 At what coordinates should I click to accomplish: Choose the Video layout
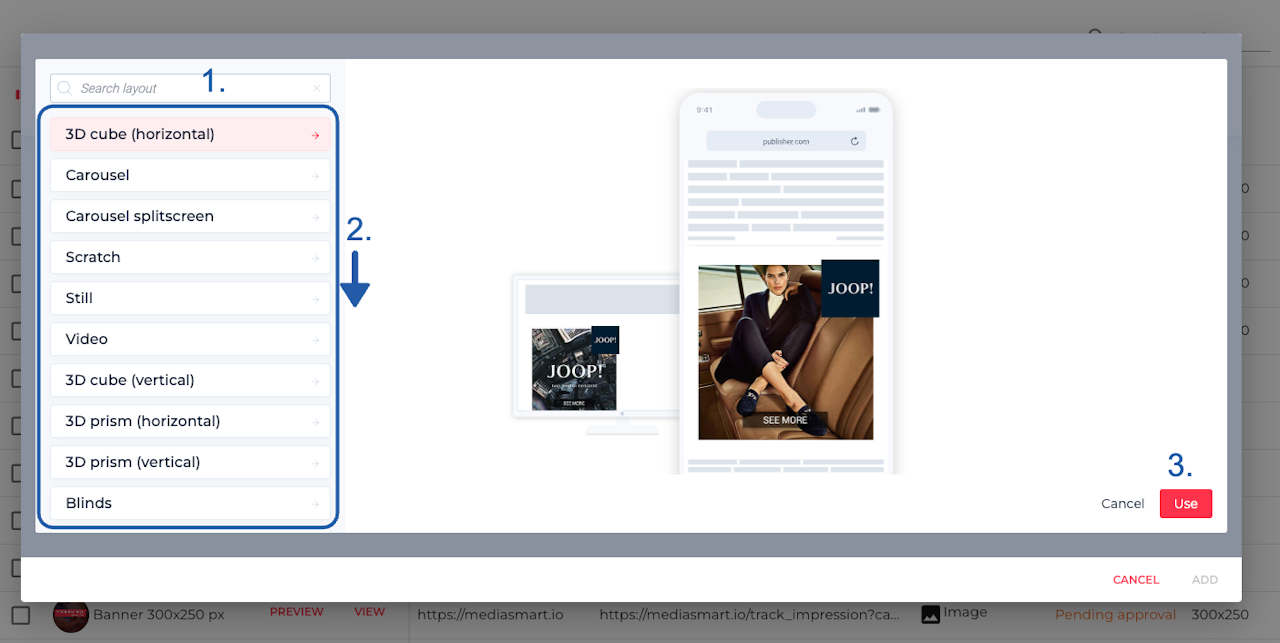[190, 339]
